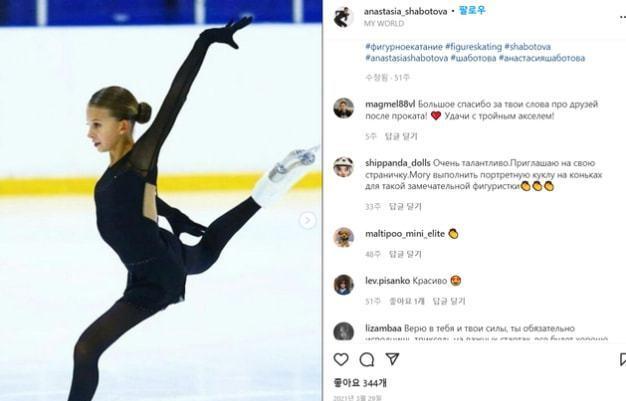Open lev.pisanko avatar picture

(x=343, y=284)
